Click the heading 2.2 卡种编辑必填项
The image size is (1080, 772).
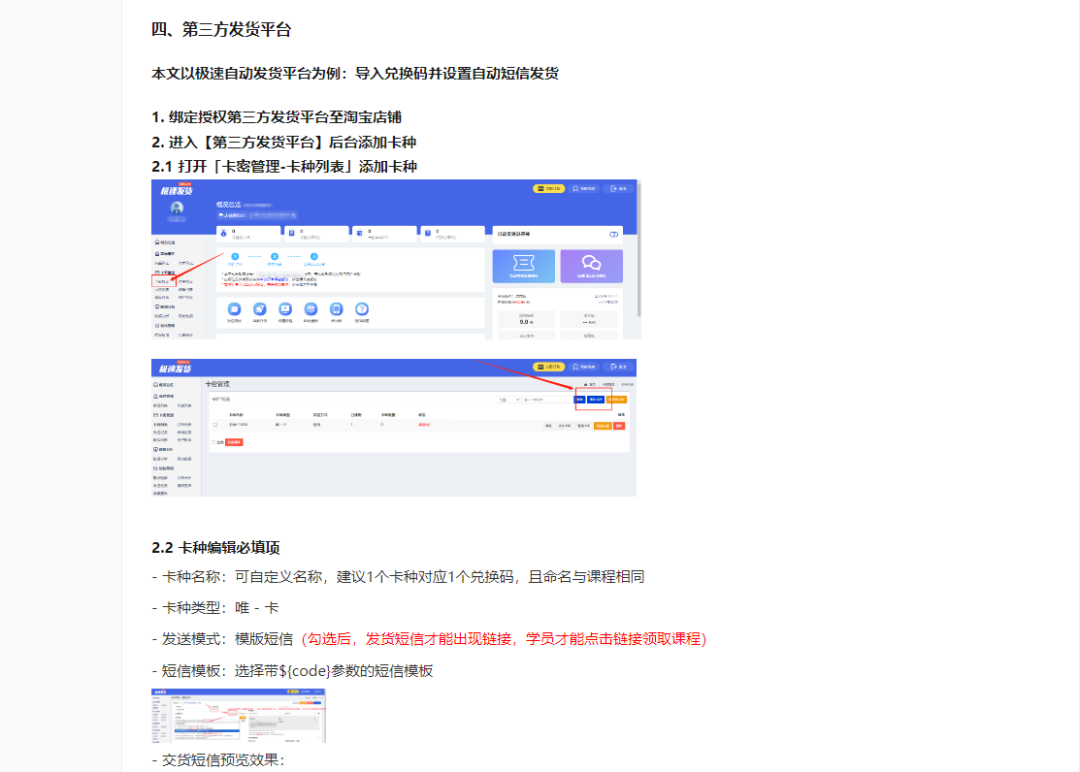[216, 547]
